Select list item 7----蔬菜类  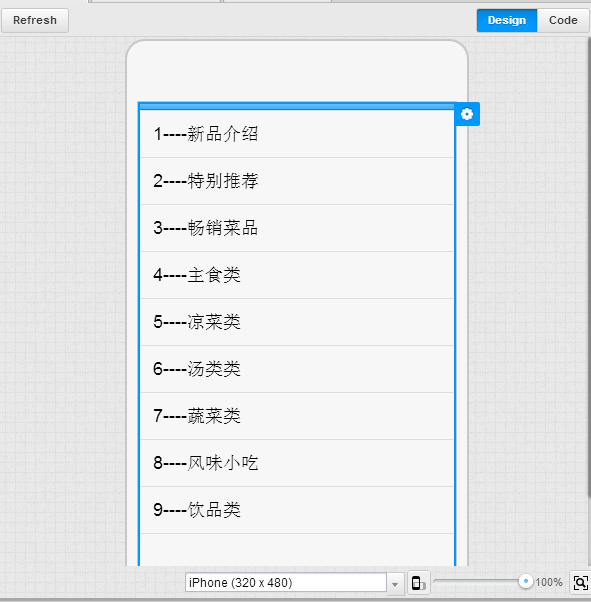[297, 416]
